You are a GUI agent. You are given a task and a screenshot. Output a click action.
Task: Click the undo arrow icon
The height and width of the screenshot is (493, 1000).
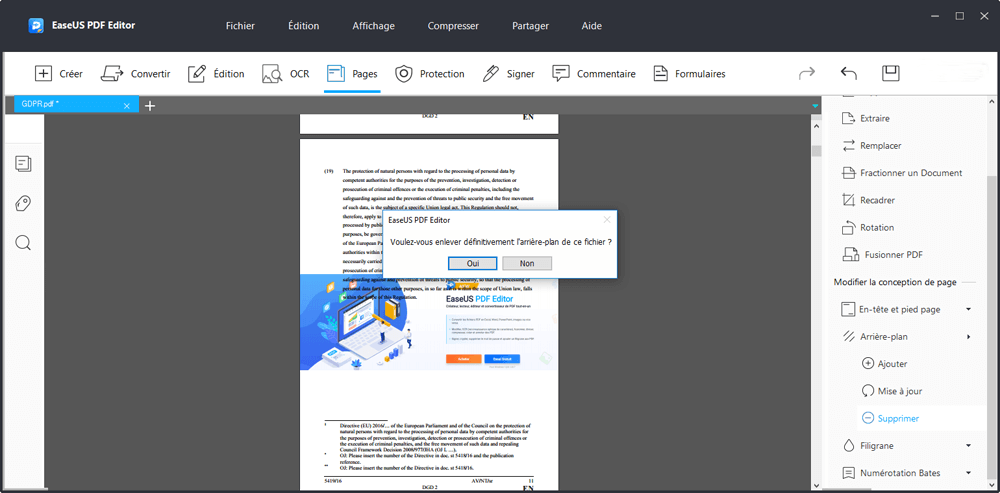pos(849,73)
